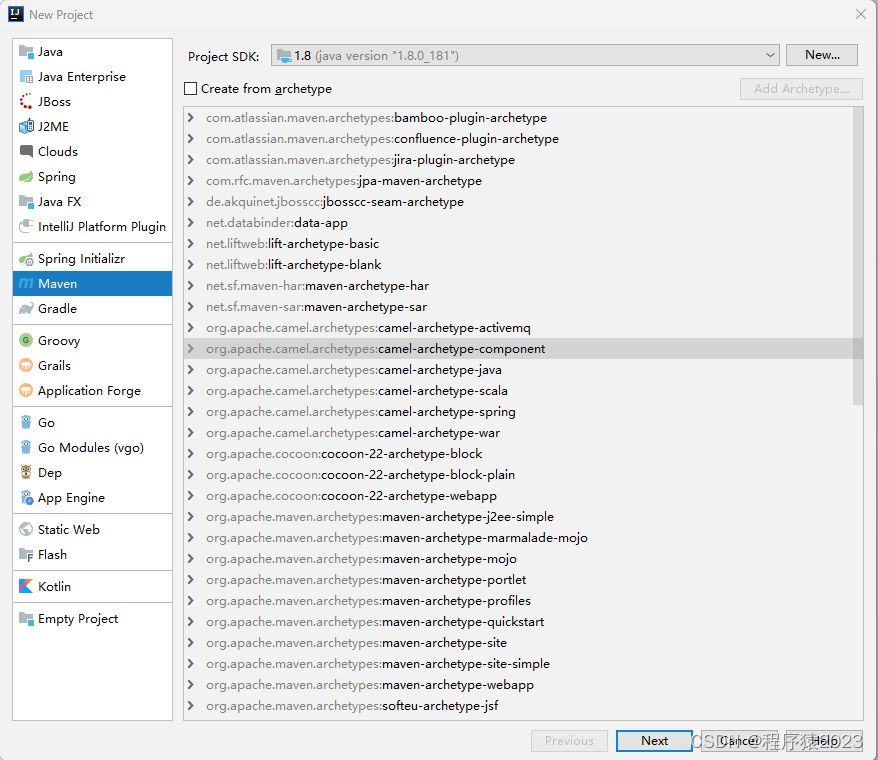Expand the camel-archetype-component entry
Image resolution: width=878 pixels, height=760 pixels.
191,348
